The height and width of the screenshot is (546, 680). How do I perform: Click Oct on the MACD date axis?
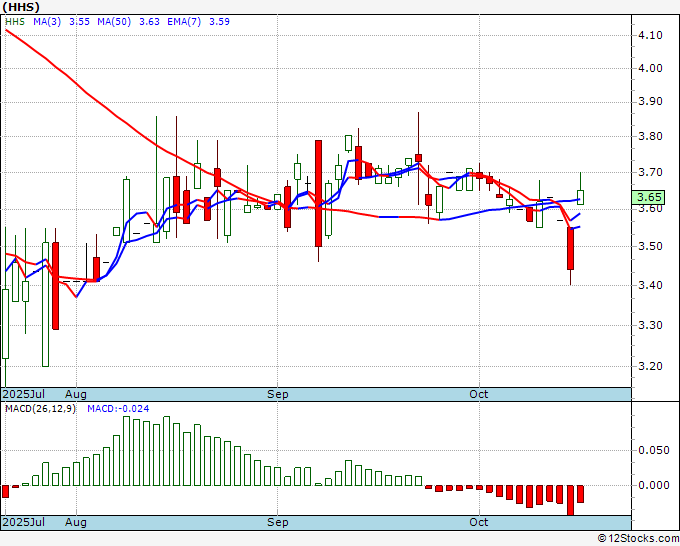tap(479, 522)
